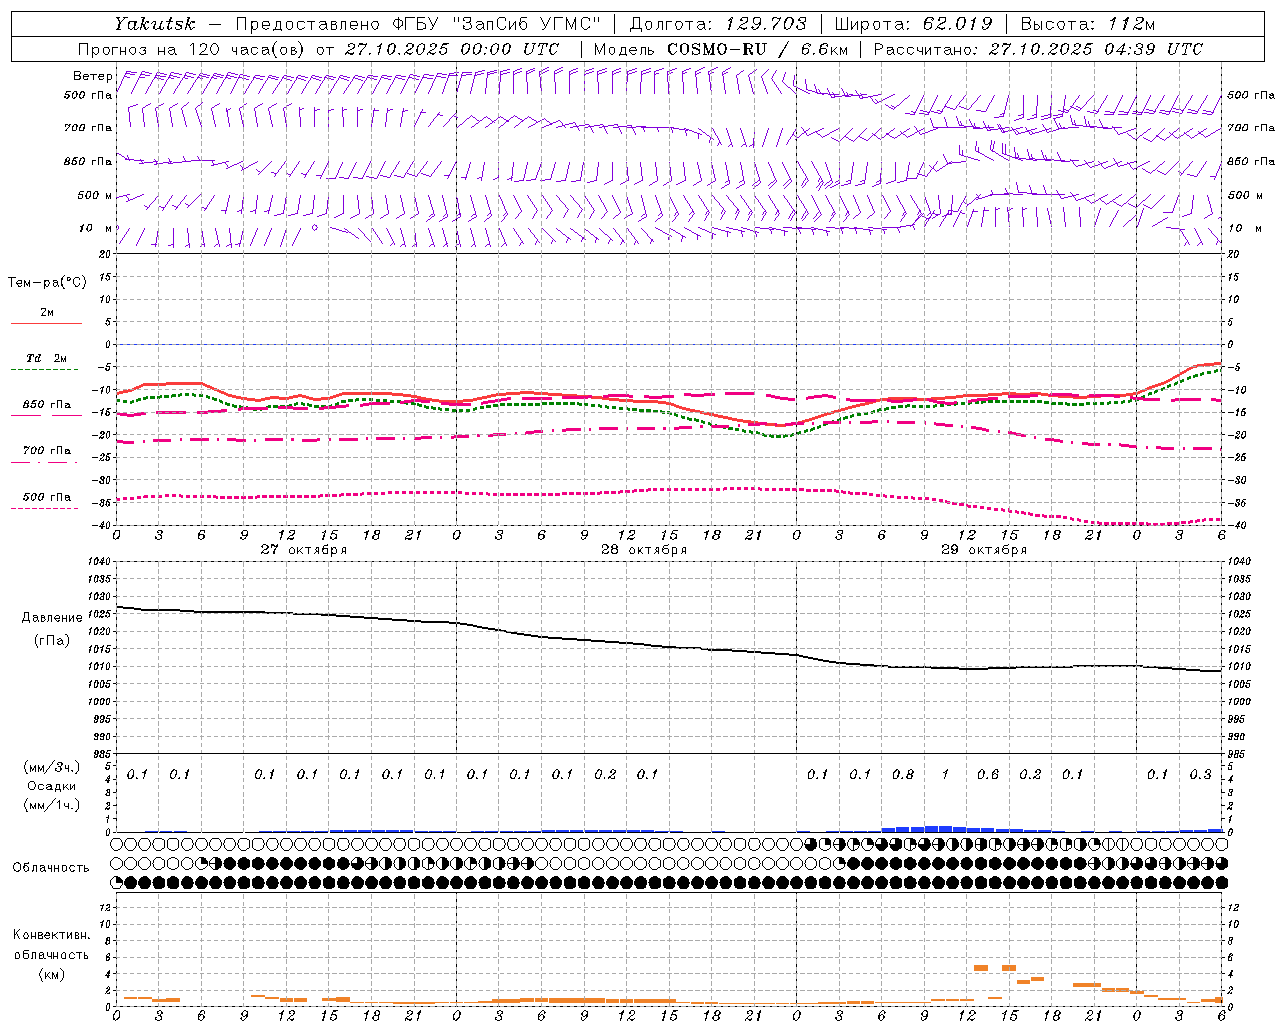1280x1024 pixels.
Task: Click the Yakutsk station title
Action: coord(155,24)
